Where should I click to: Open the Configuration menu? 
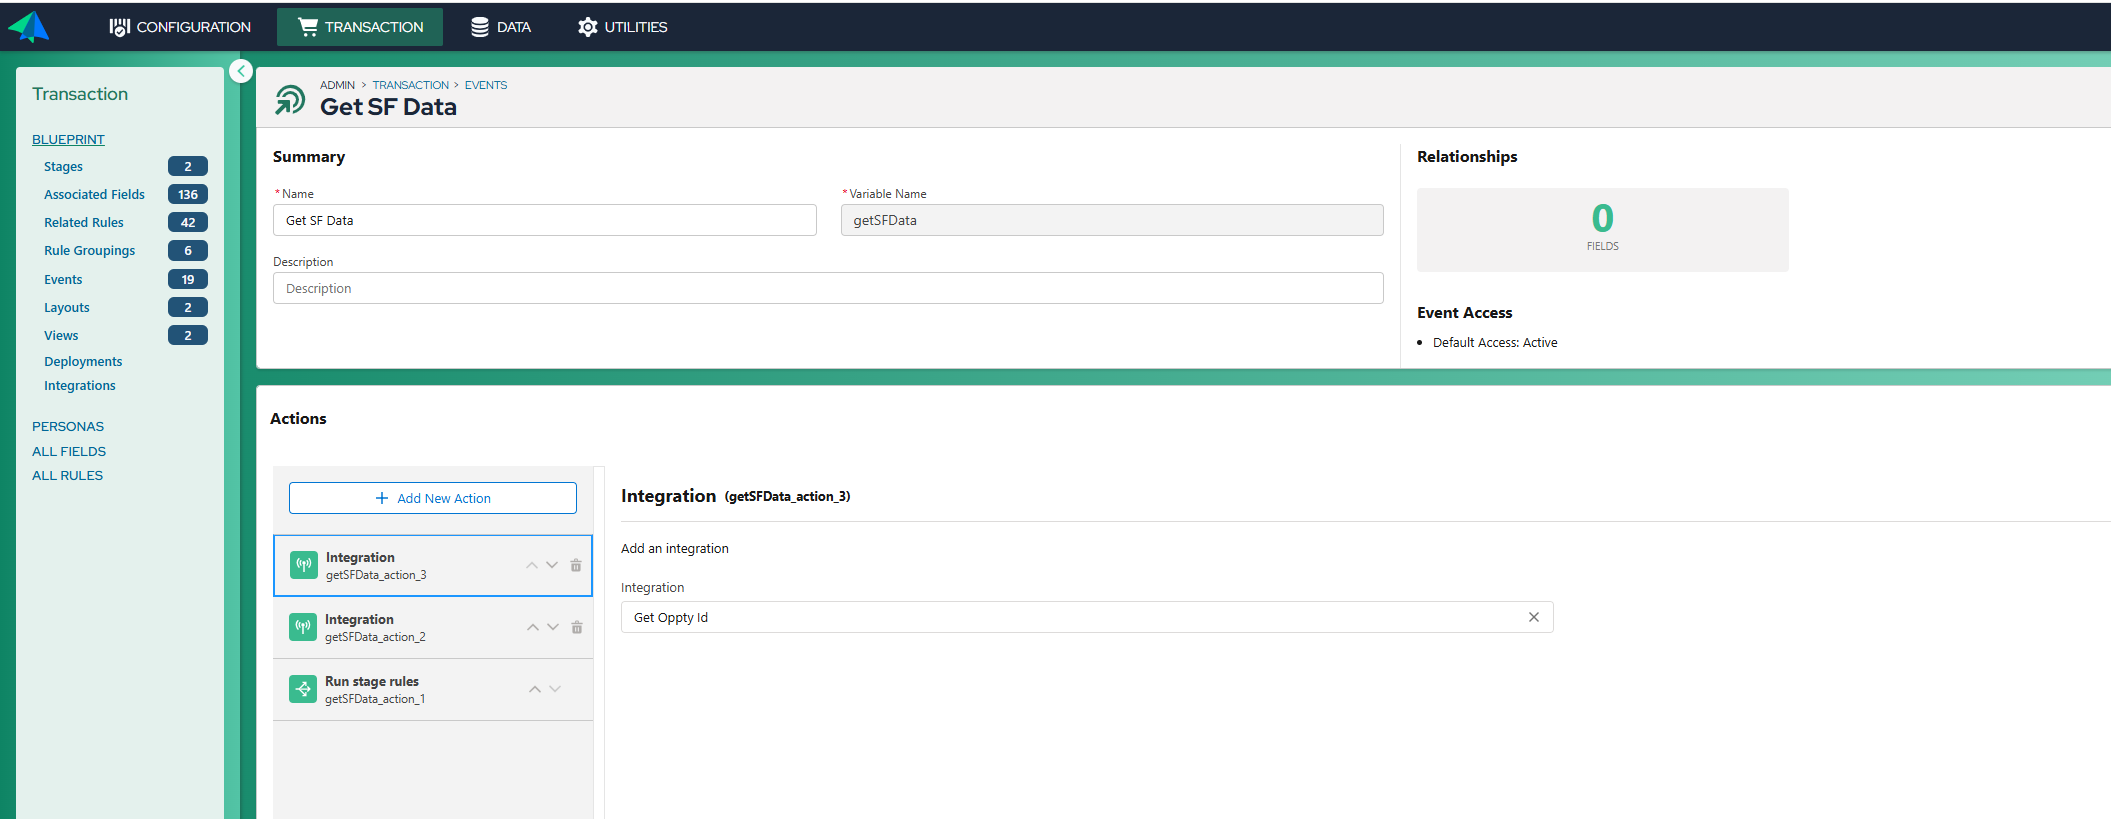pos(180,27)
